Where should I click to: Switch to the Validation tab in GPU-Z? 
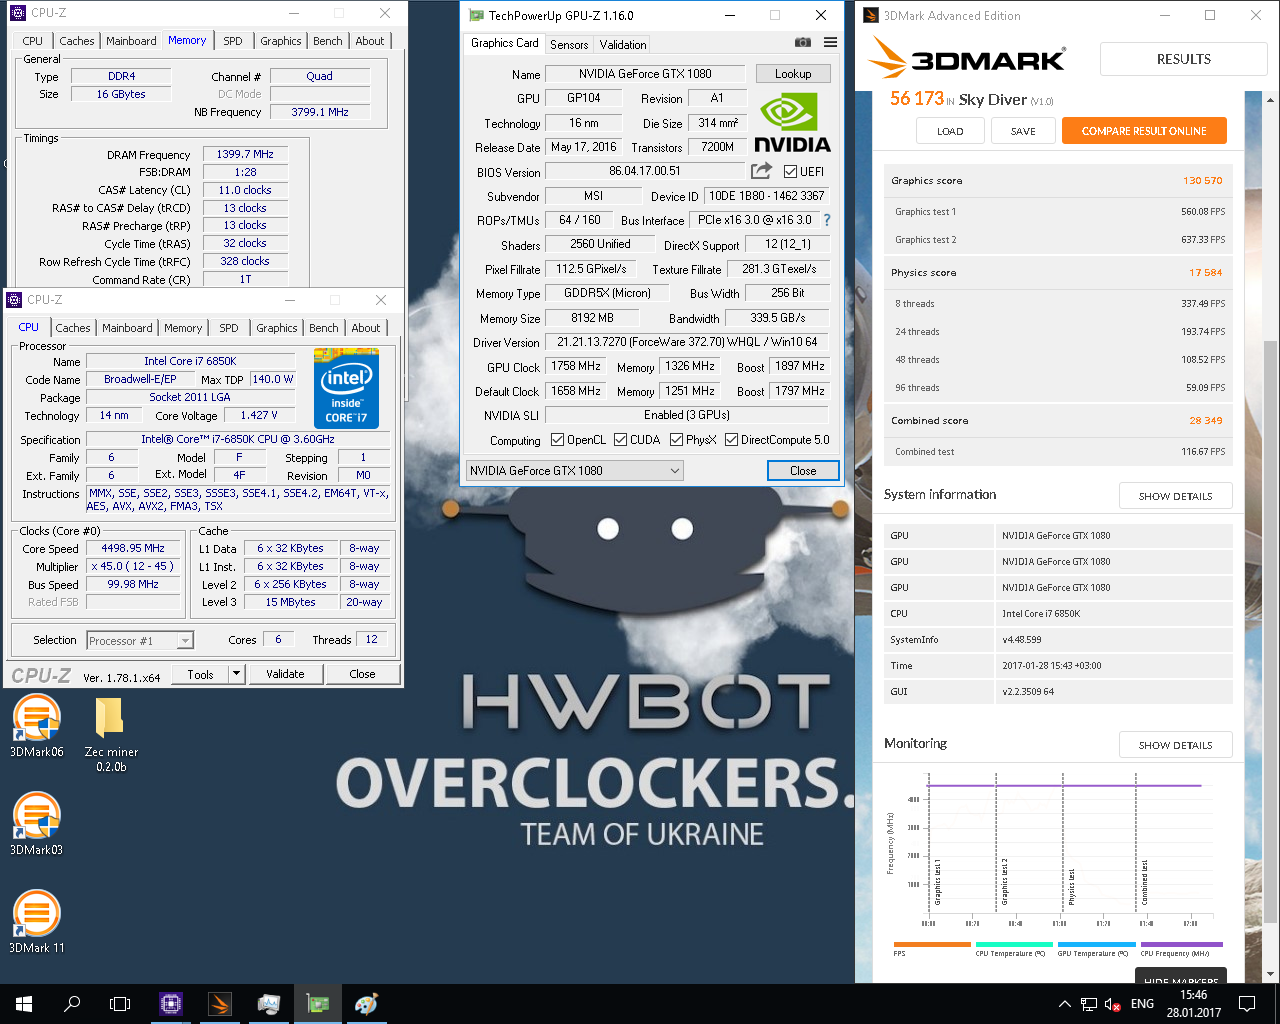pyautogui.click(x=623, y=44)
